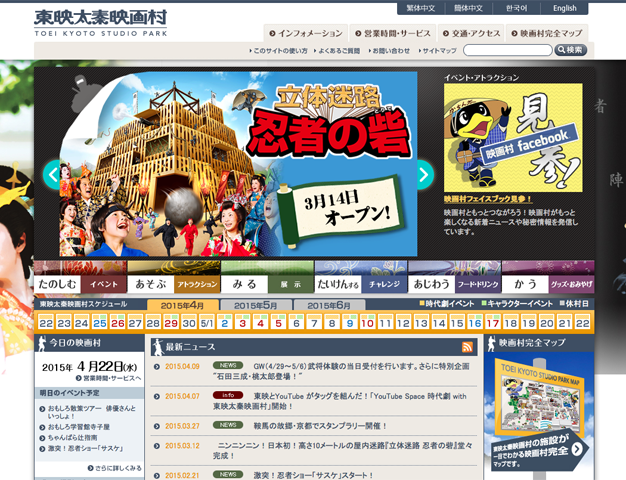The height and width of the screenshot is (480, 626).
Task: Open the 交通・アクセス tab
Action: [x=471, y=34]
